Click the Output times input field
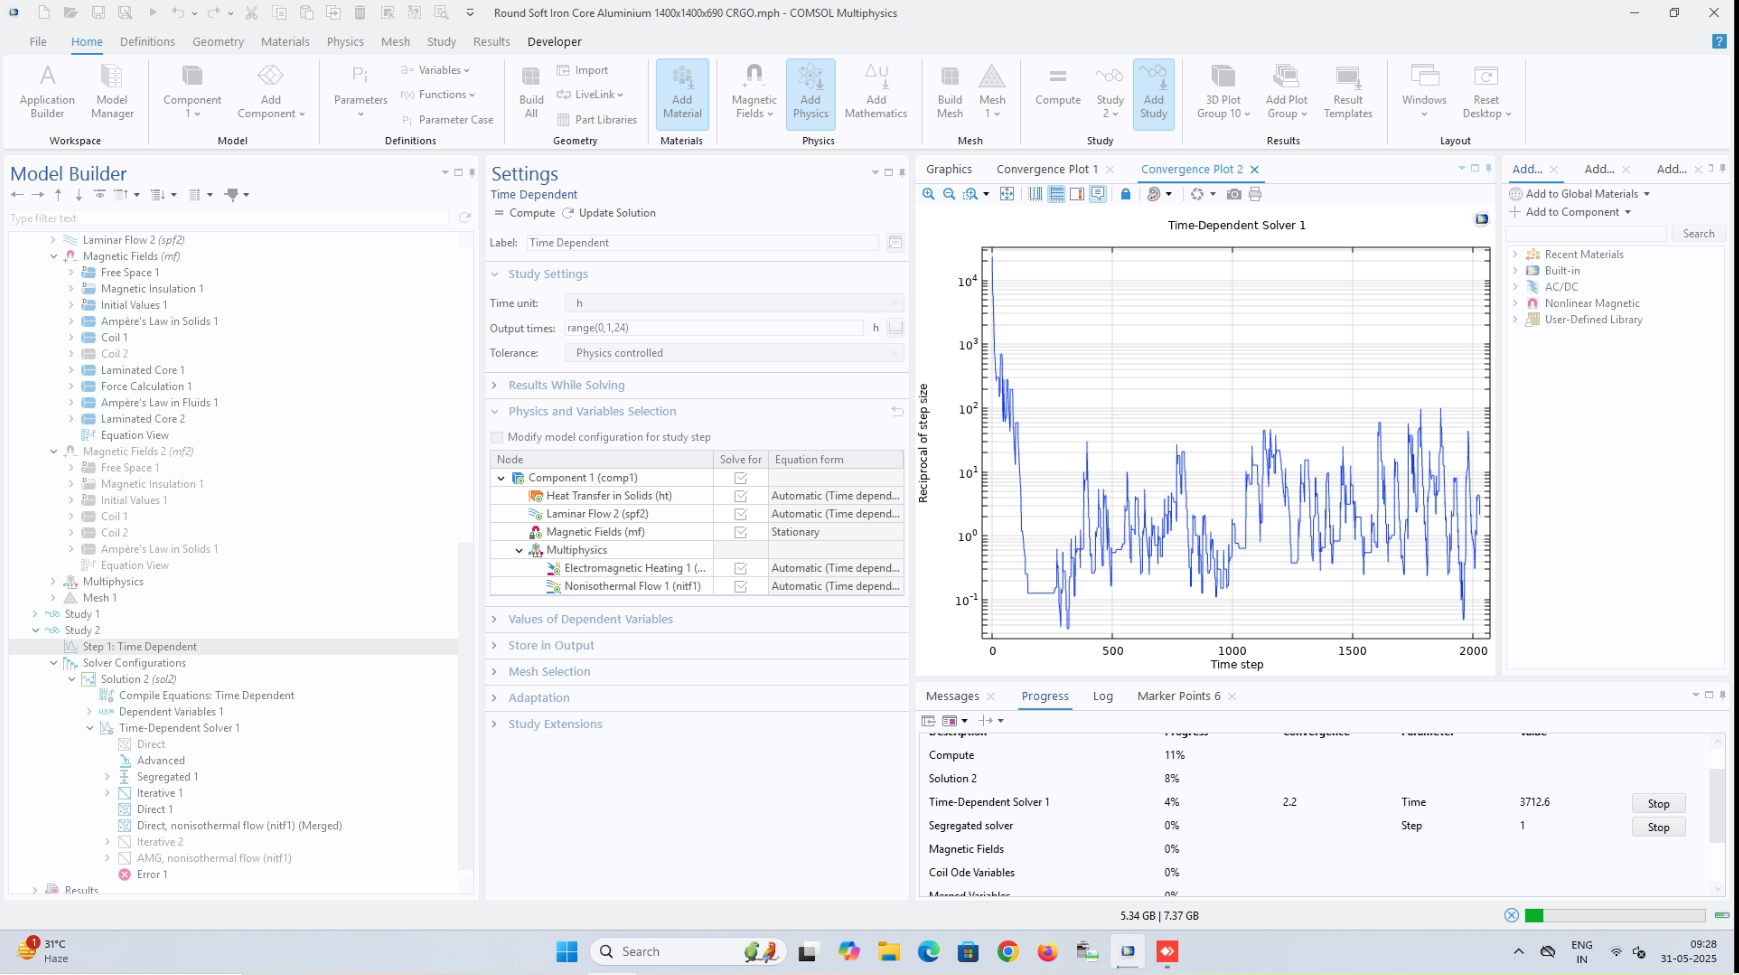 pyautogui.click(x=713, y=328)
